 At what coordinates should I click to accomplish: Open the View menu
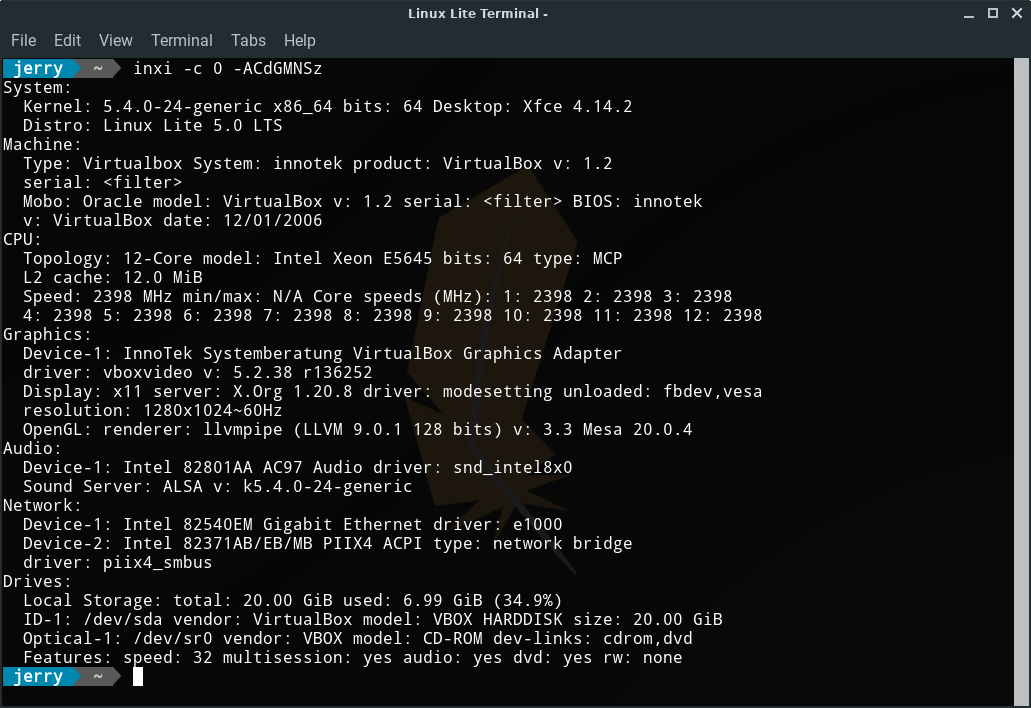click(116, 40)
